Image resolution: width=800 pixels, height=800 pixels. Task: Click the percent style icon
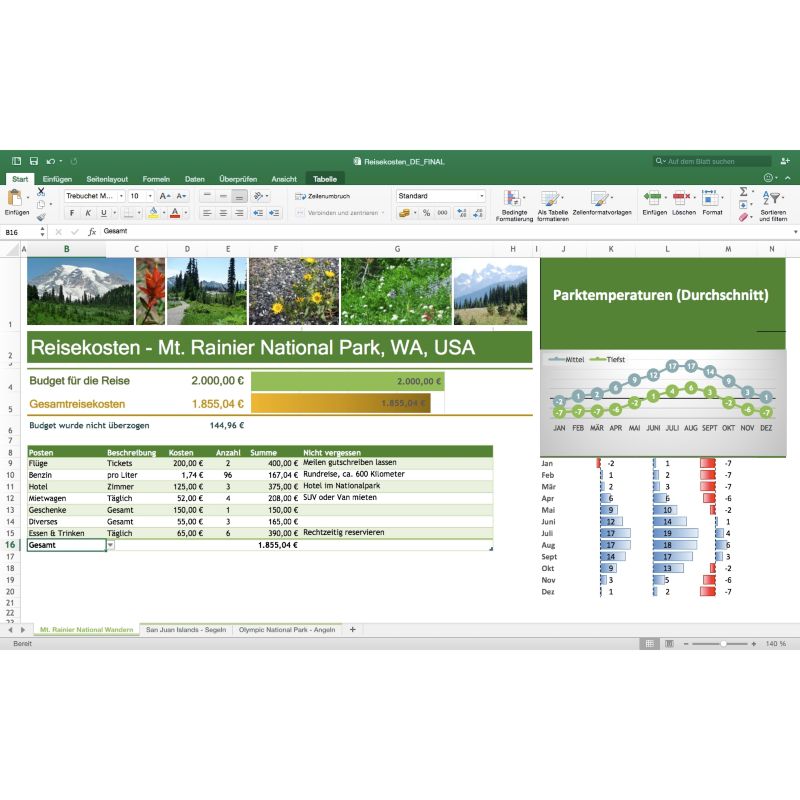[426, 213]
